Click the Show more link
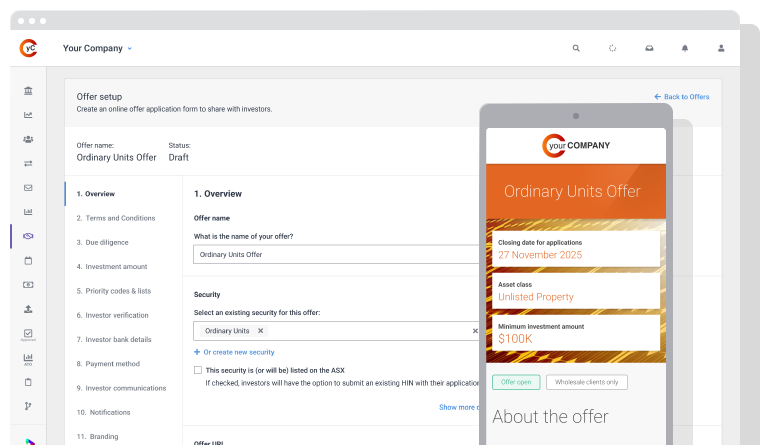Viewport: 770px width, 445px height. coord(458,407)
